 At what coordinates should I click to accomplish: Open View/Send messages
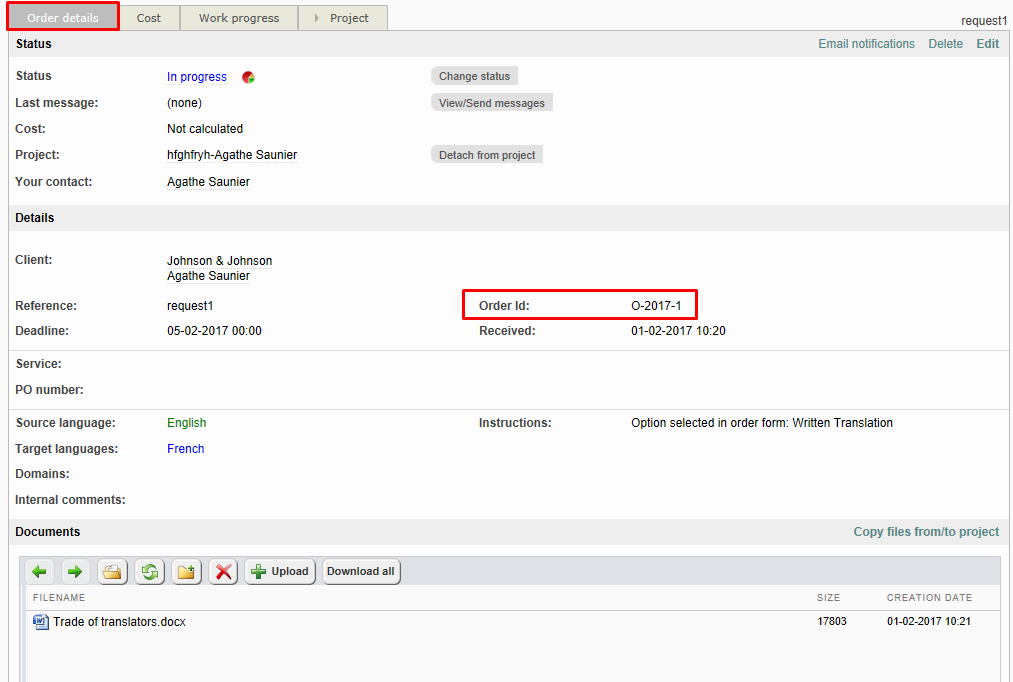pyautogui.click(x=491, y=103)
